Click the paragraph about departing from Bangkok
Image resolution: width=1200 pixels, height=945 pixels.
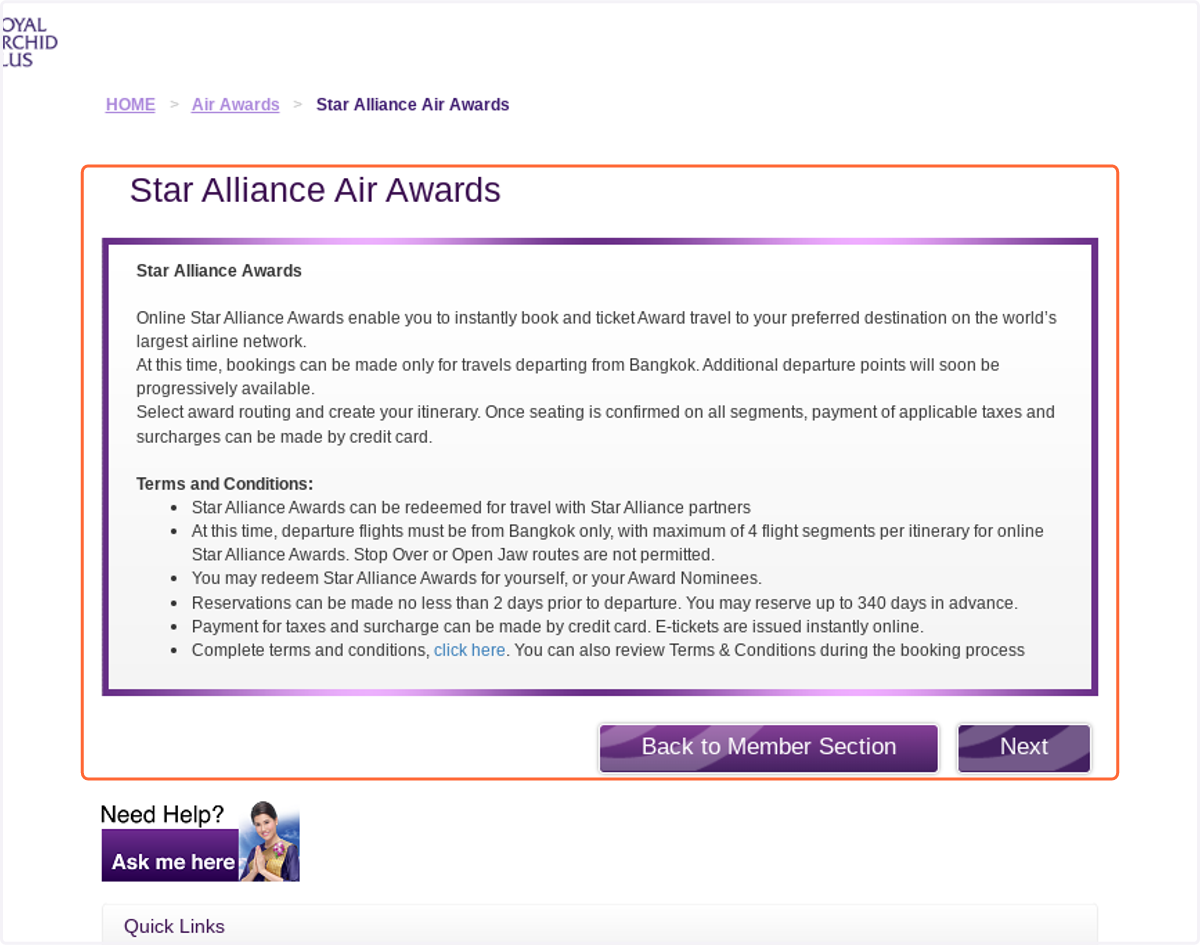pyautogui.click(x=568, y=376)
